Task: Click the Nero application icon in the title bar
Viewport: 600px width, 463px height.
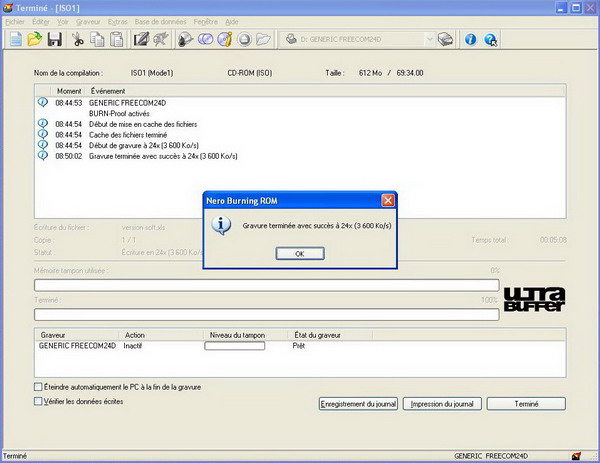Action: point(8,8)
